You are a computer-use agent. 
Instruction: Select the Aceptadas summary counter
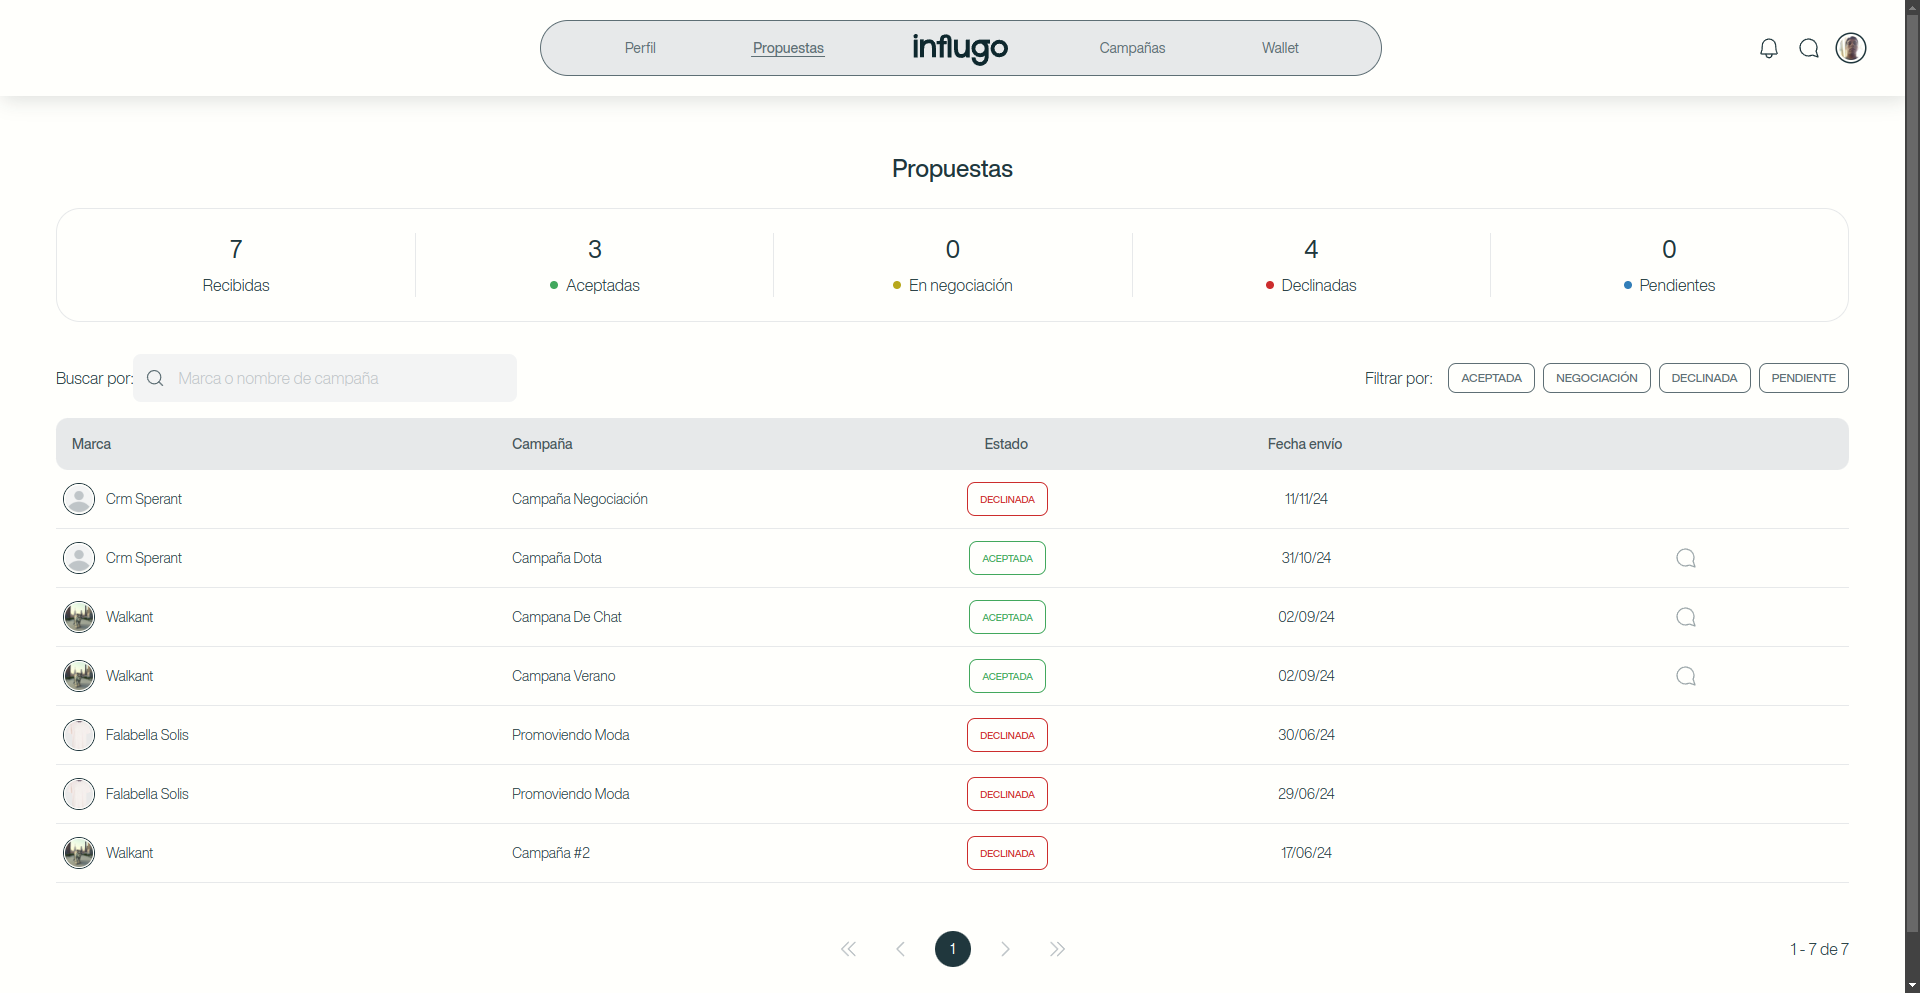point(594,264)
